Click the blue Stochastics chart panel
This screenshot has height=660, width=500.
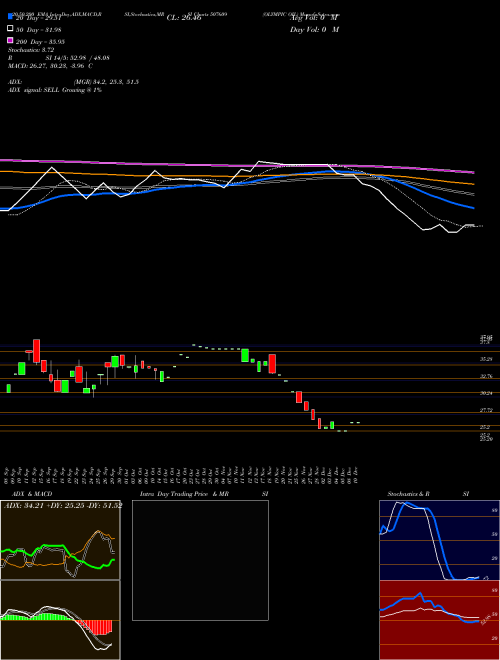click(439, 540)
